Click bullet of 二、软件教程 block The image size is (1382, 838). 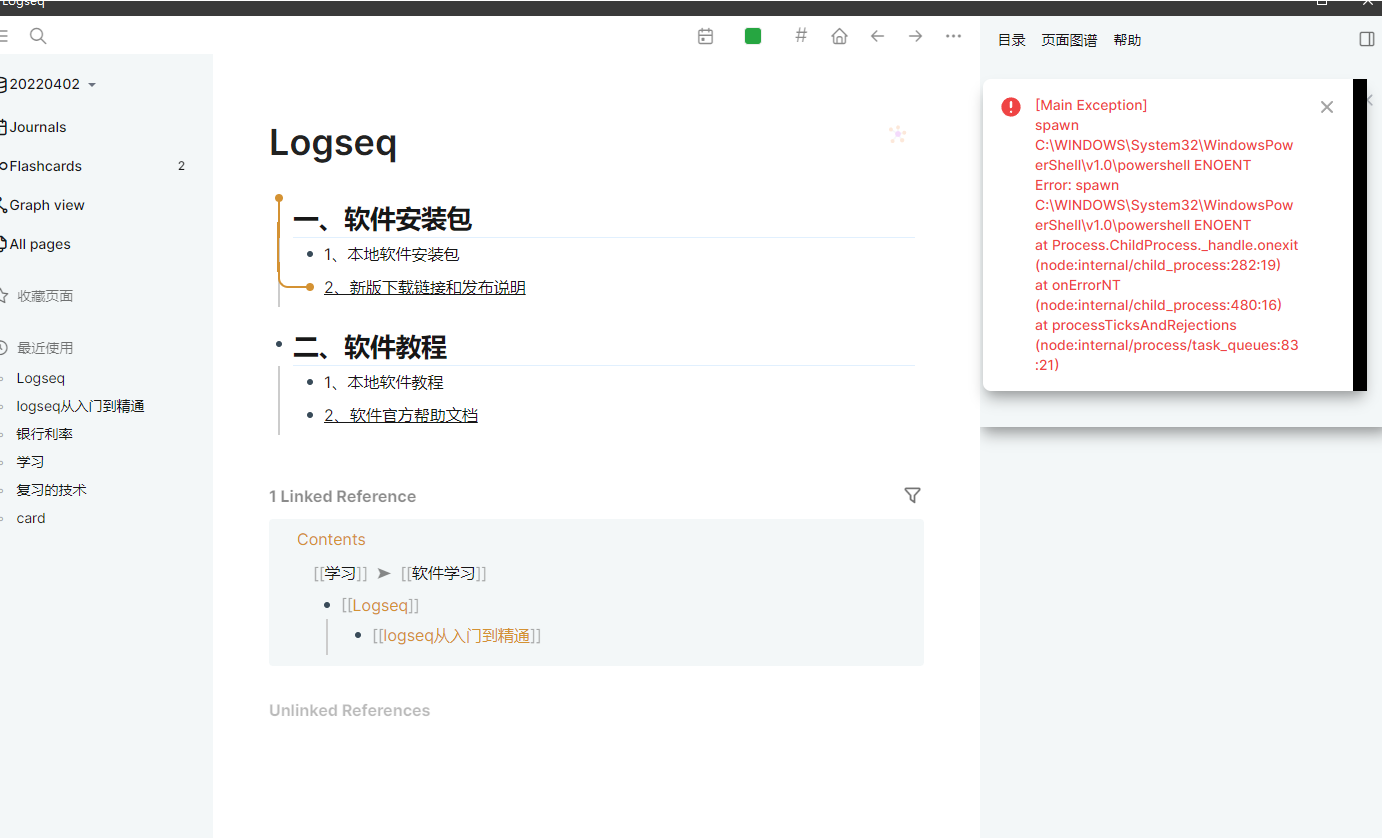[x=279, y=344]
